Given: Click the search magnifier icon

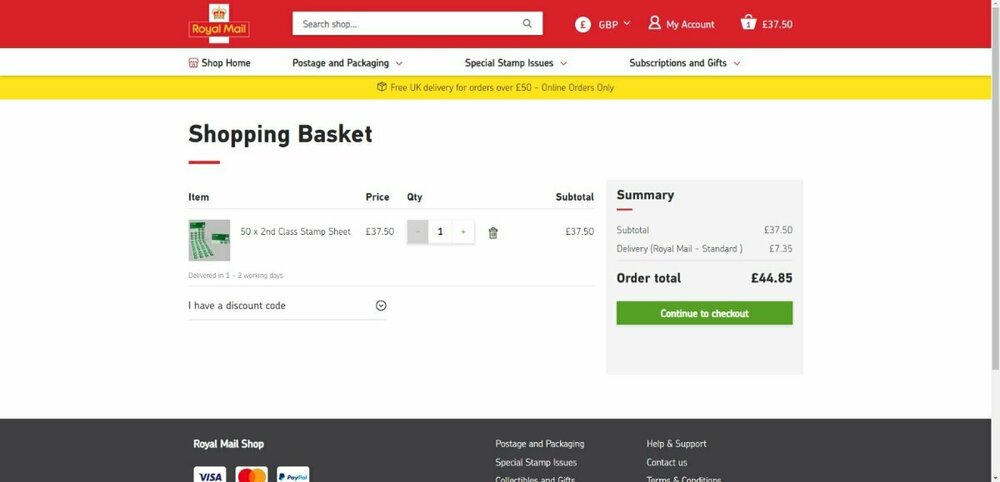Looking at the screenshot, I should coord(527,24).
